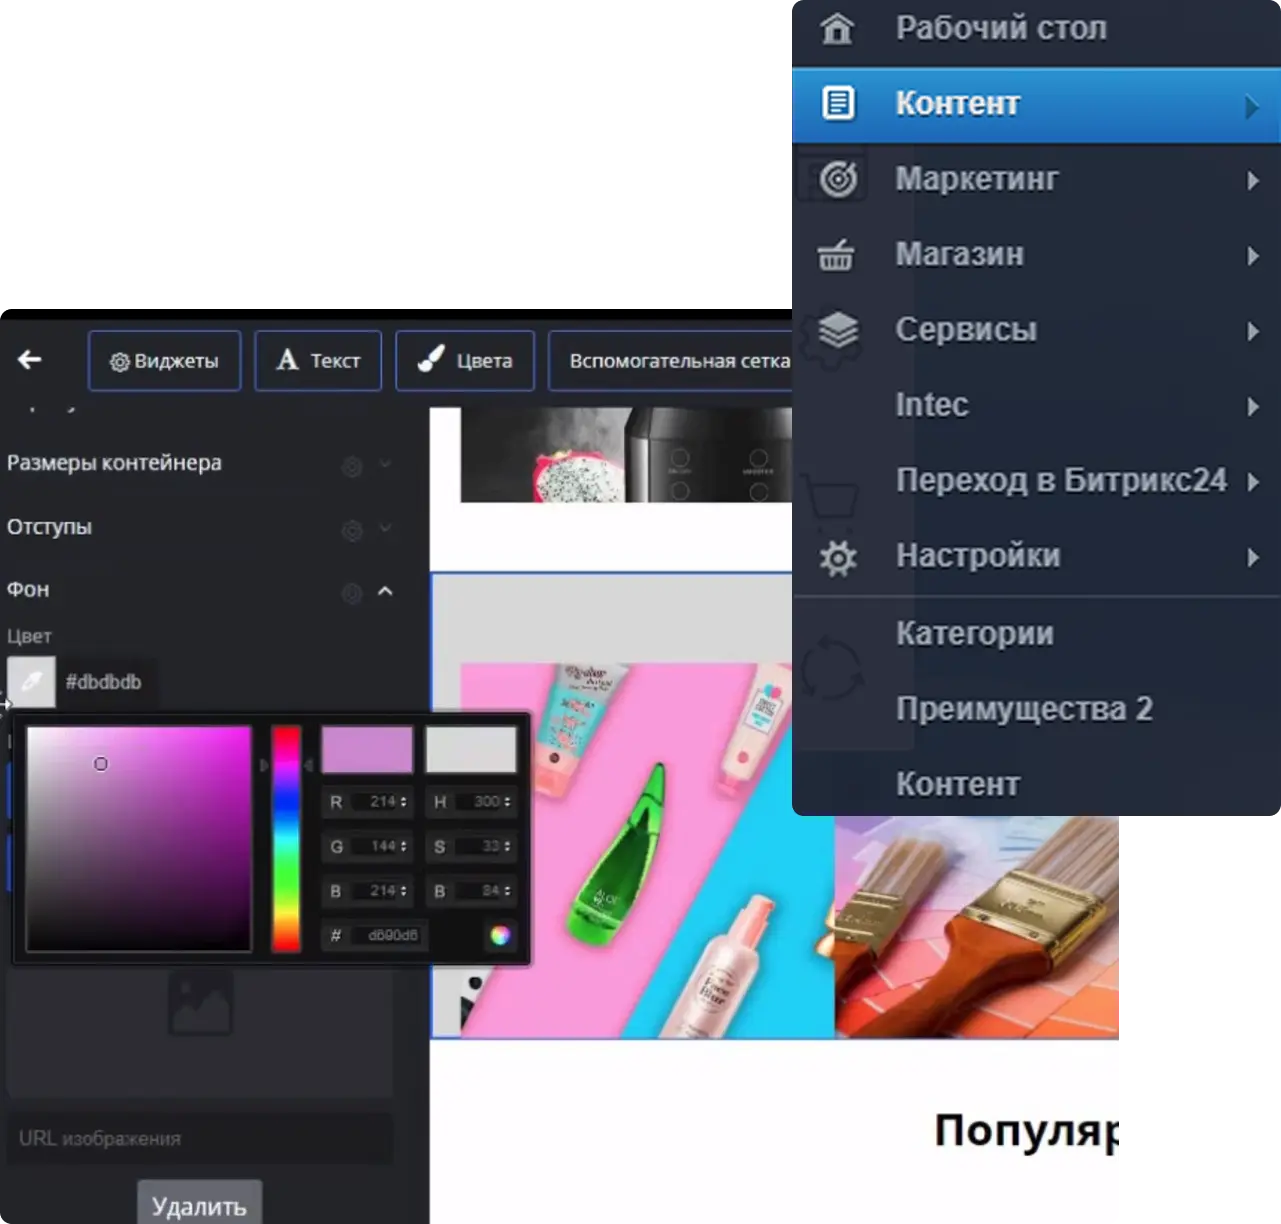Click the basket icon beside Магазин
Viewport: 1281px width, 1224px height.
[836, 255]
